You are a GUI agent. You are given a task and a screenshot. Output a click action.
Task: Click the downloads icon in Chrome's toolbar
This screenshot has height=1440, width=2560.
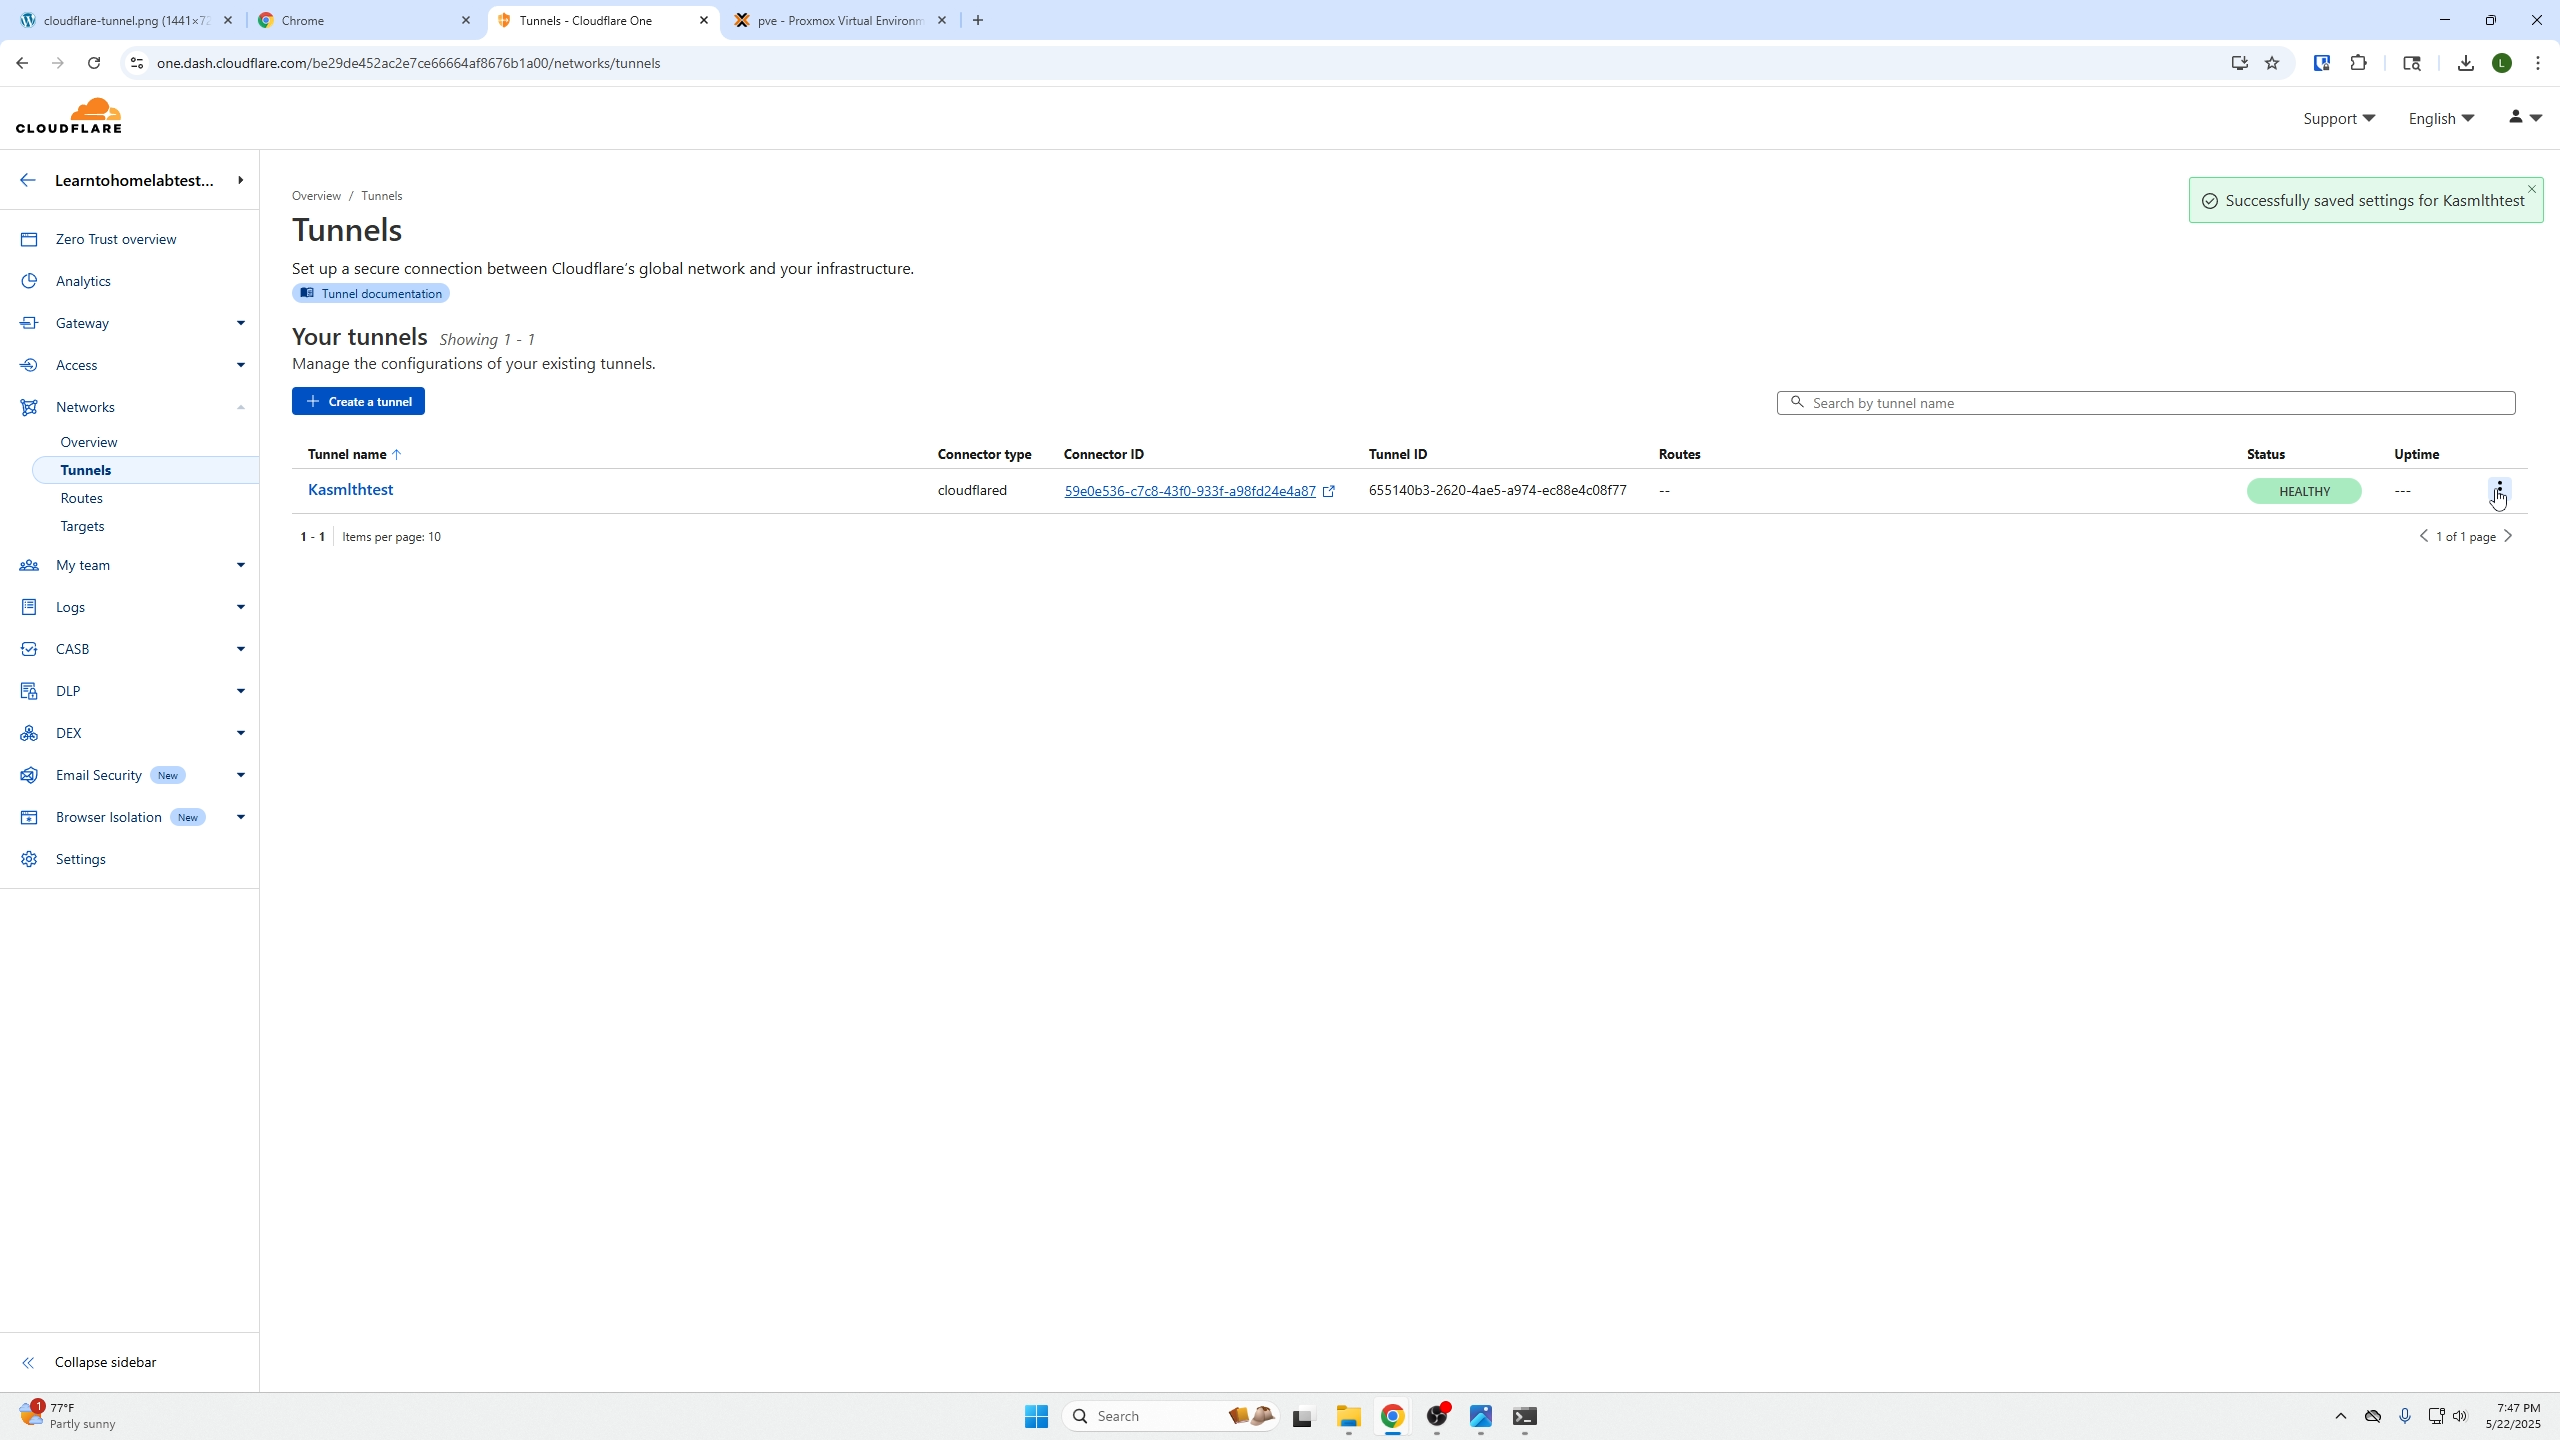(2465, 62)
